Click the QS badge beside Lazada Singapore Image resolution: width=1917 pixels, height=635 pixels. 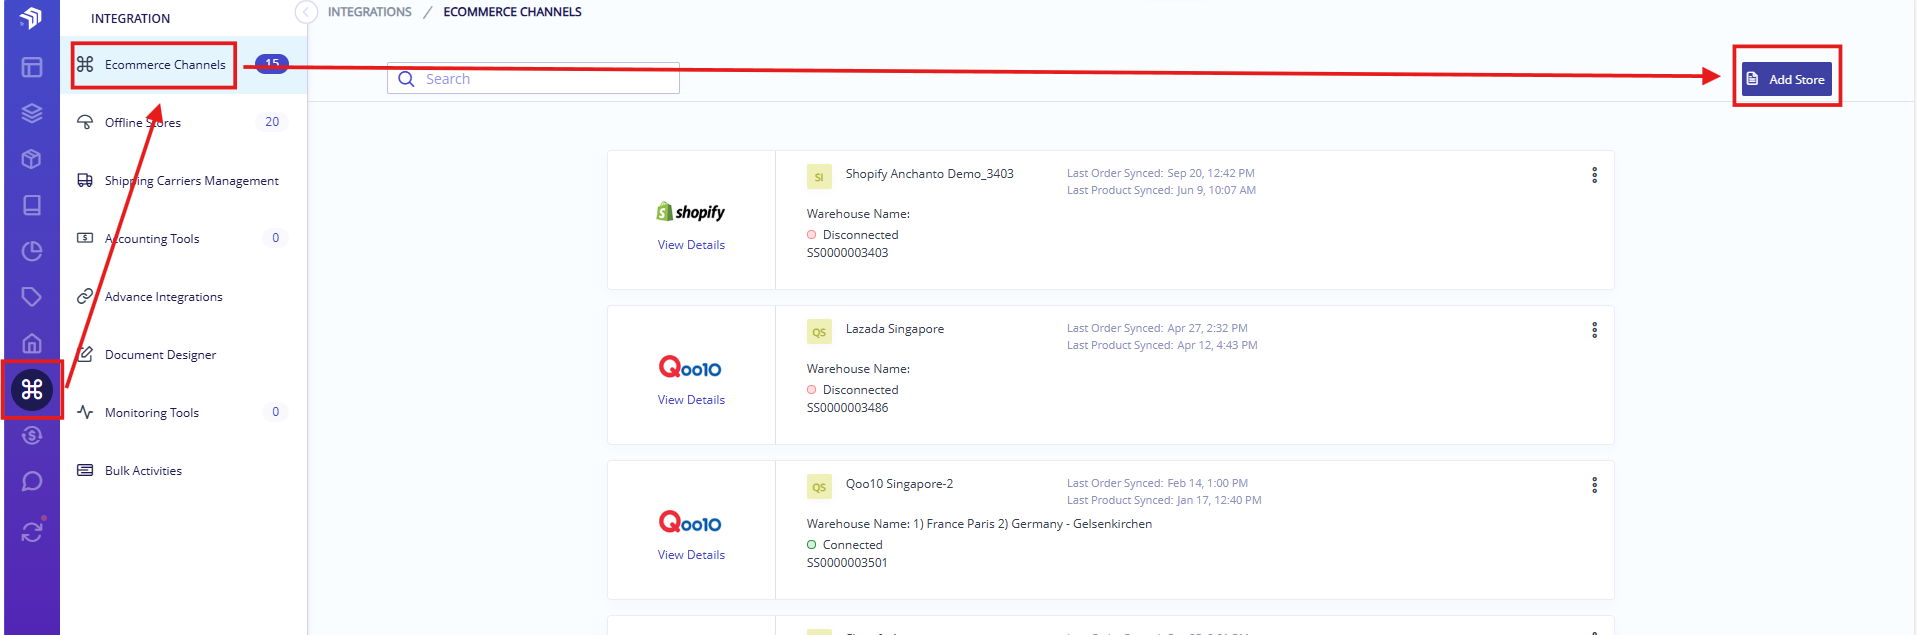pos(819,332)
